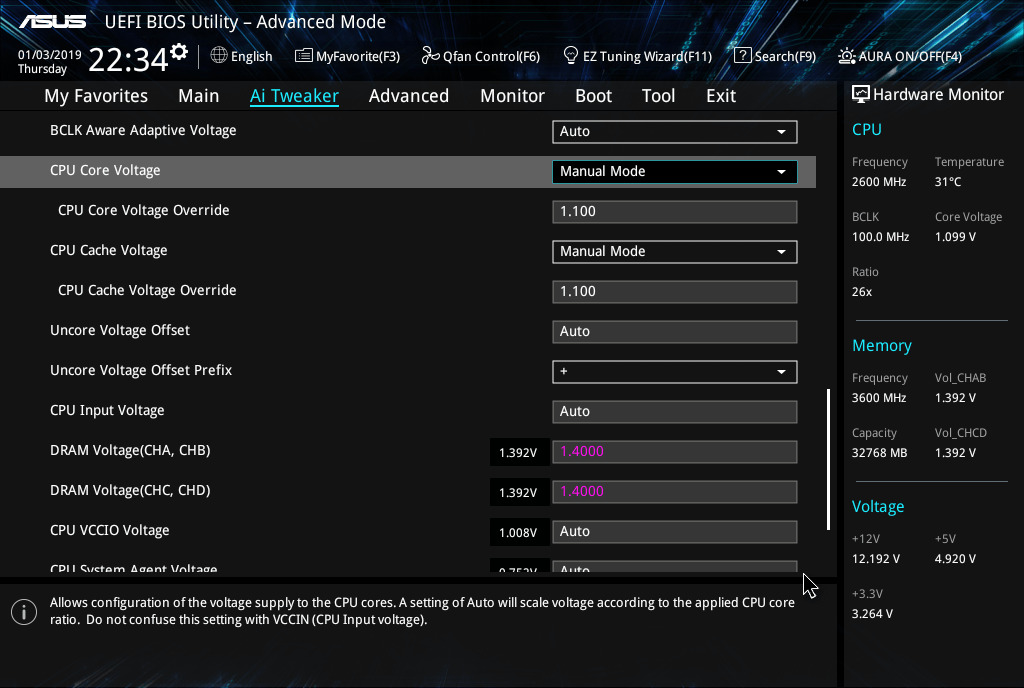
Task: Click 1.008V reading beside CPU VCCIO
Action: [519, 532]
